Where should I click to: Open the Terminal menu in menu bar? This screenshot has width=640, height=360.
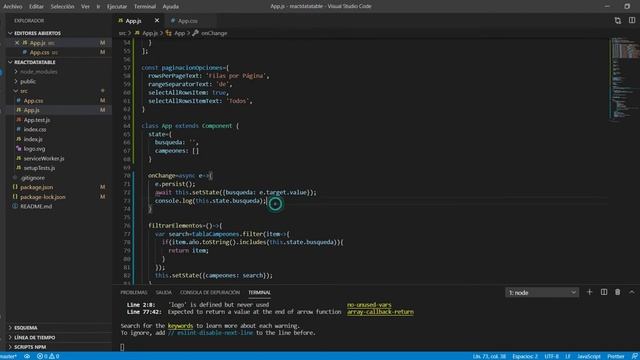point(145,7)
